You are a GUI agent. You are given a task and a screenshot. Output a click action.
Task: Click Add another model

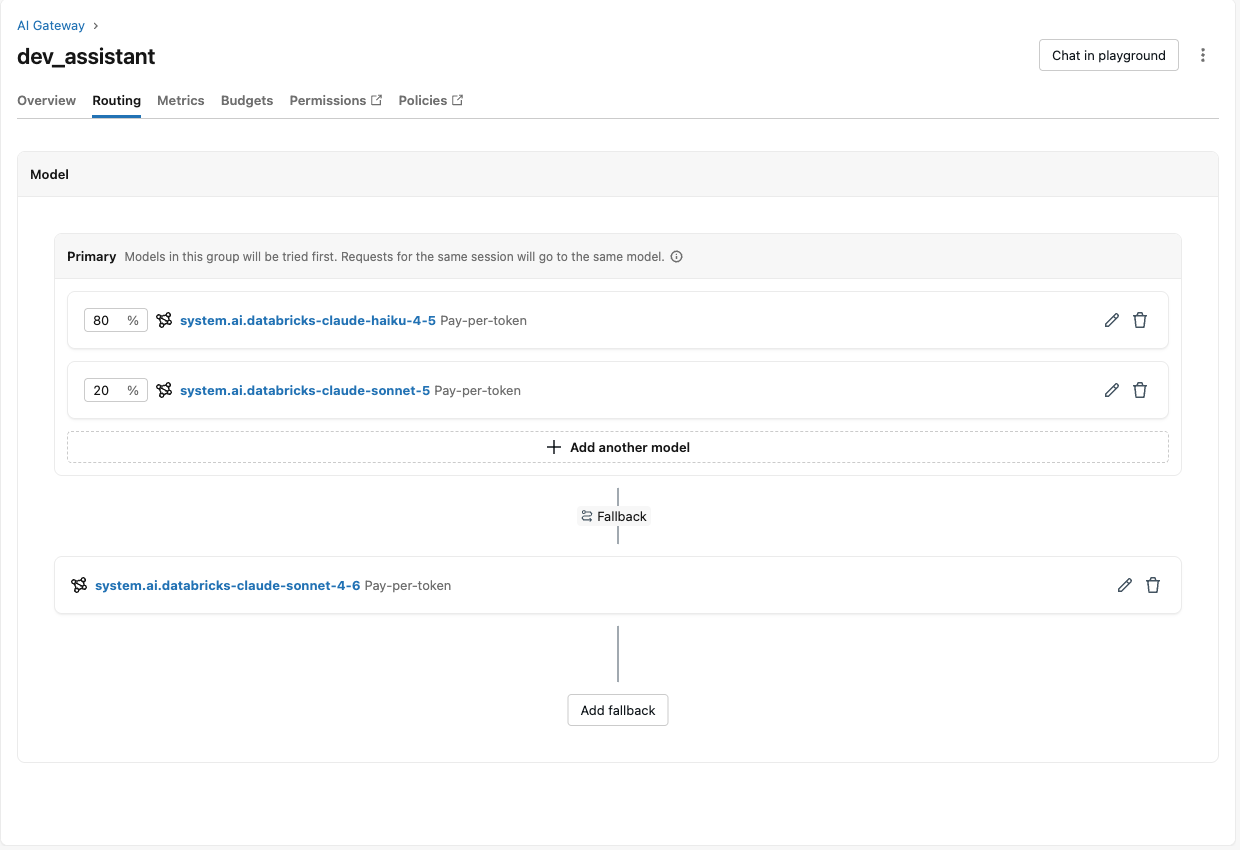point(618,447)
